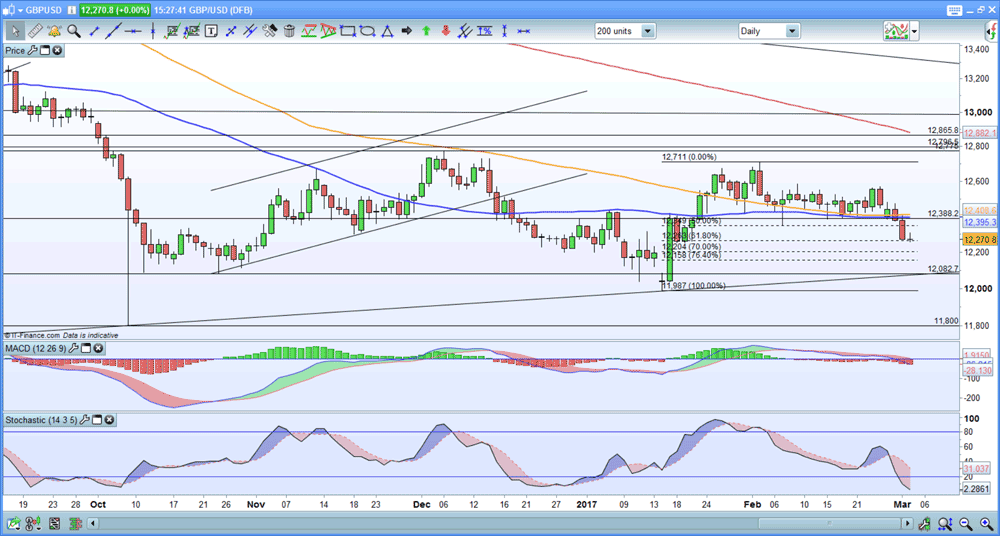The image size is (1000, 536).
Task: Select the short line segment drawing tool
Action: (x=94, y=30)
